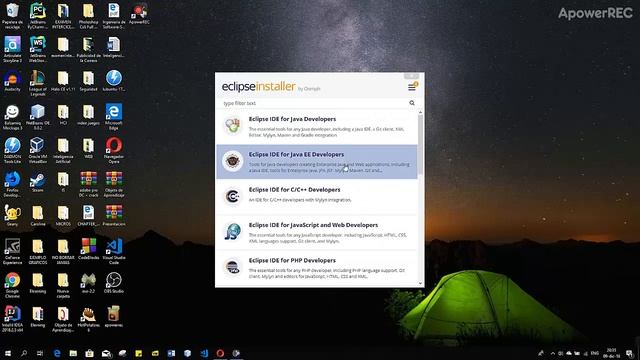Close the Eclipse Installer window

coord(411,76)
